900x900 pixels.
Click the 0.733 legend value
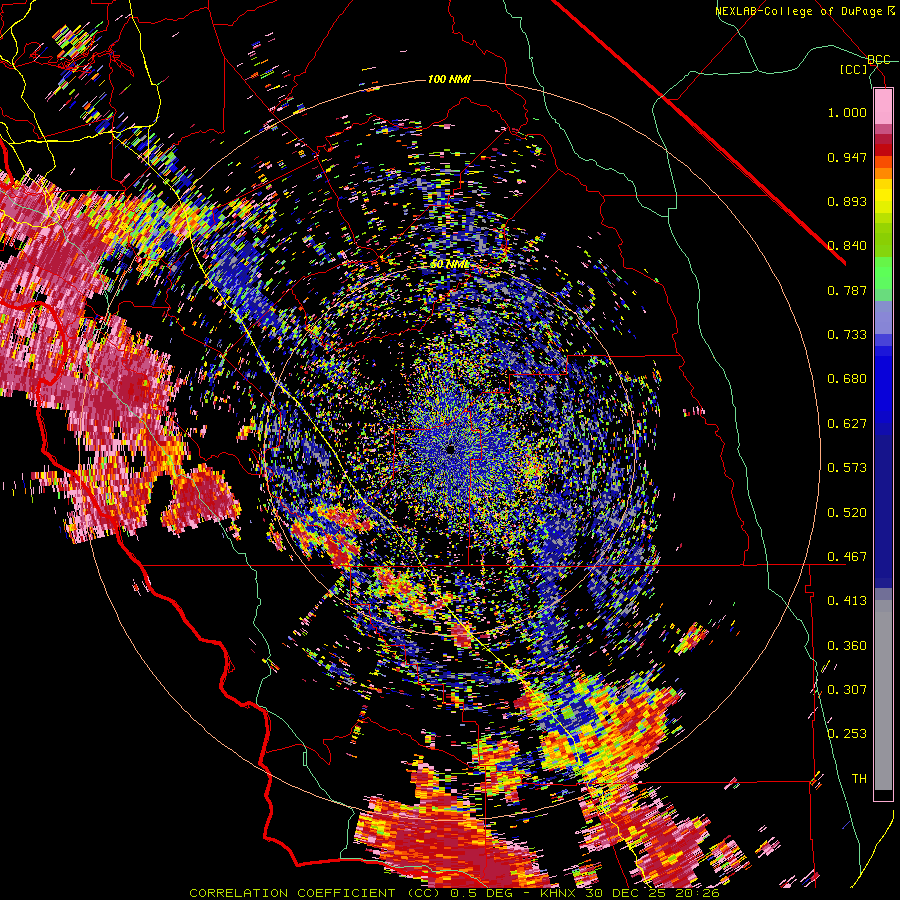(847, 335)
